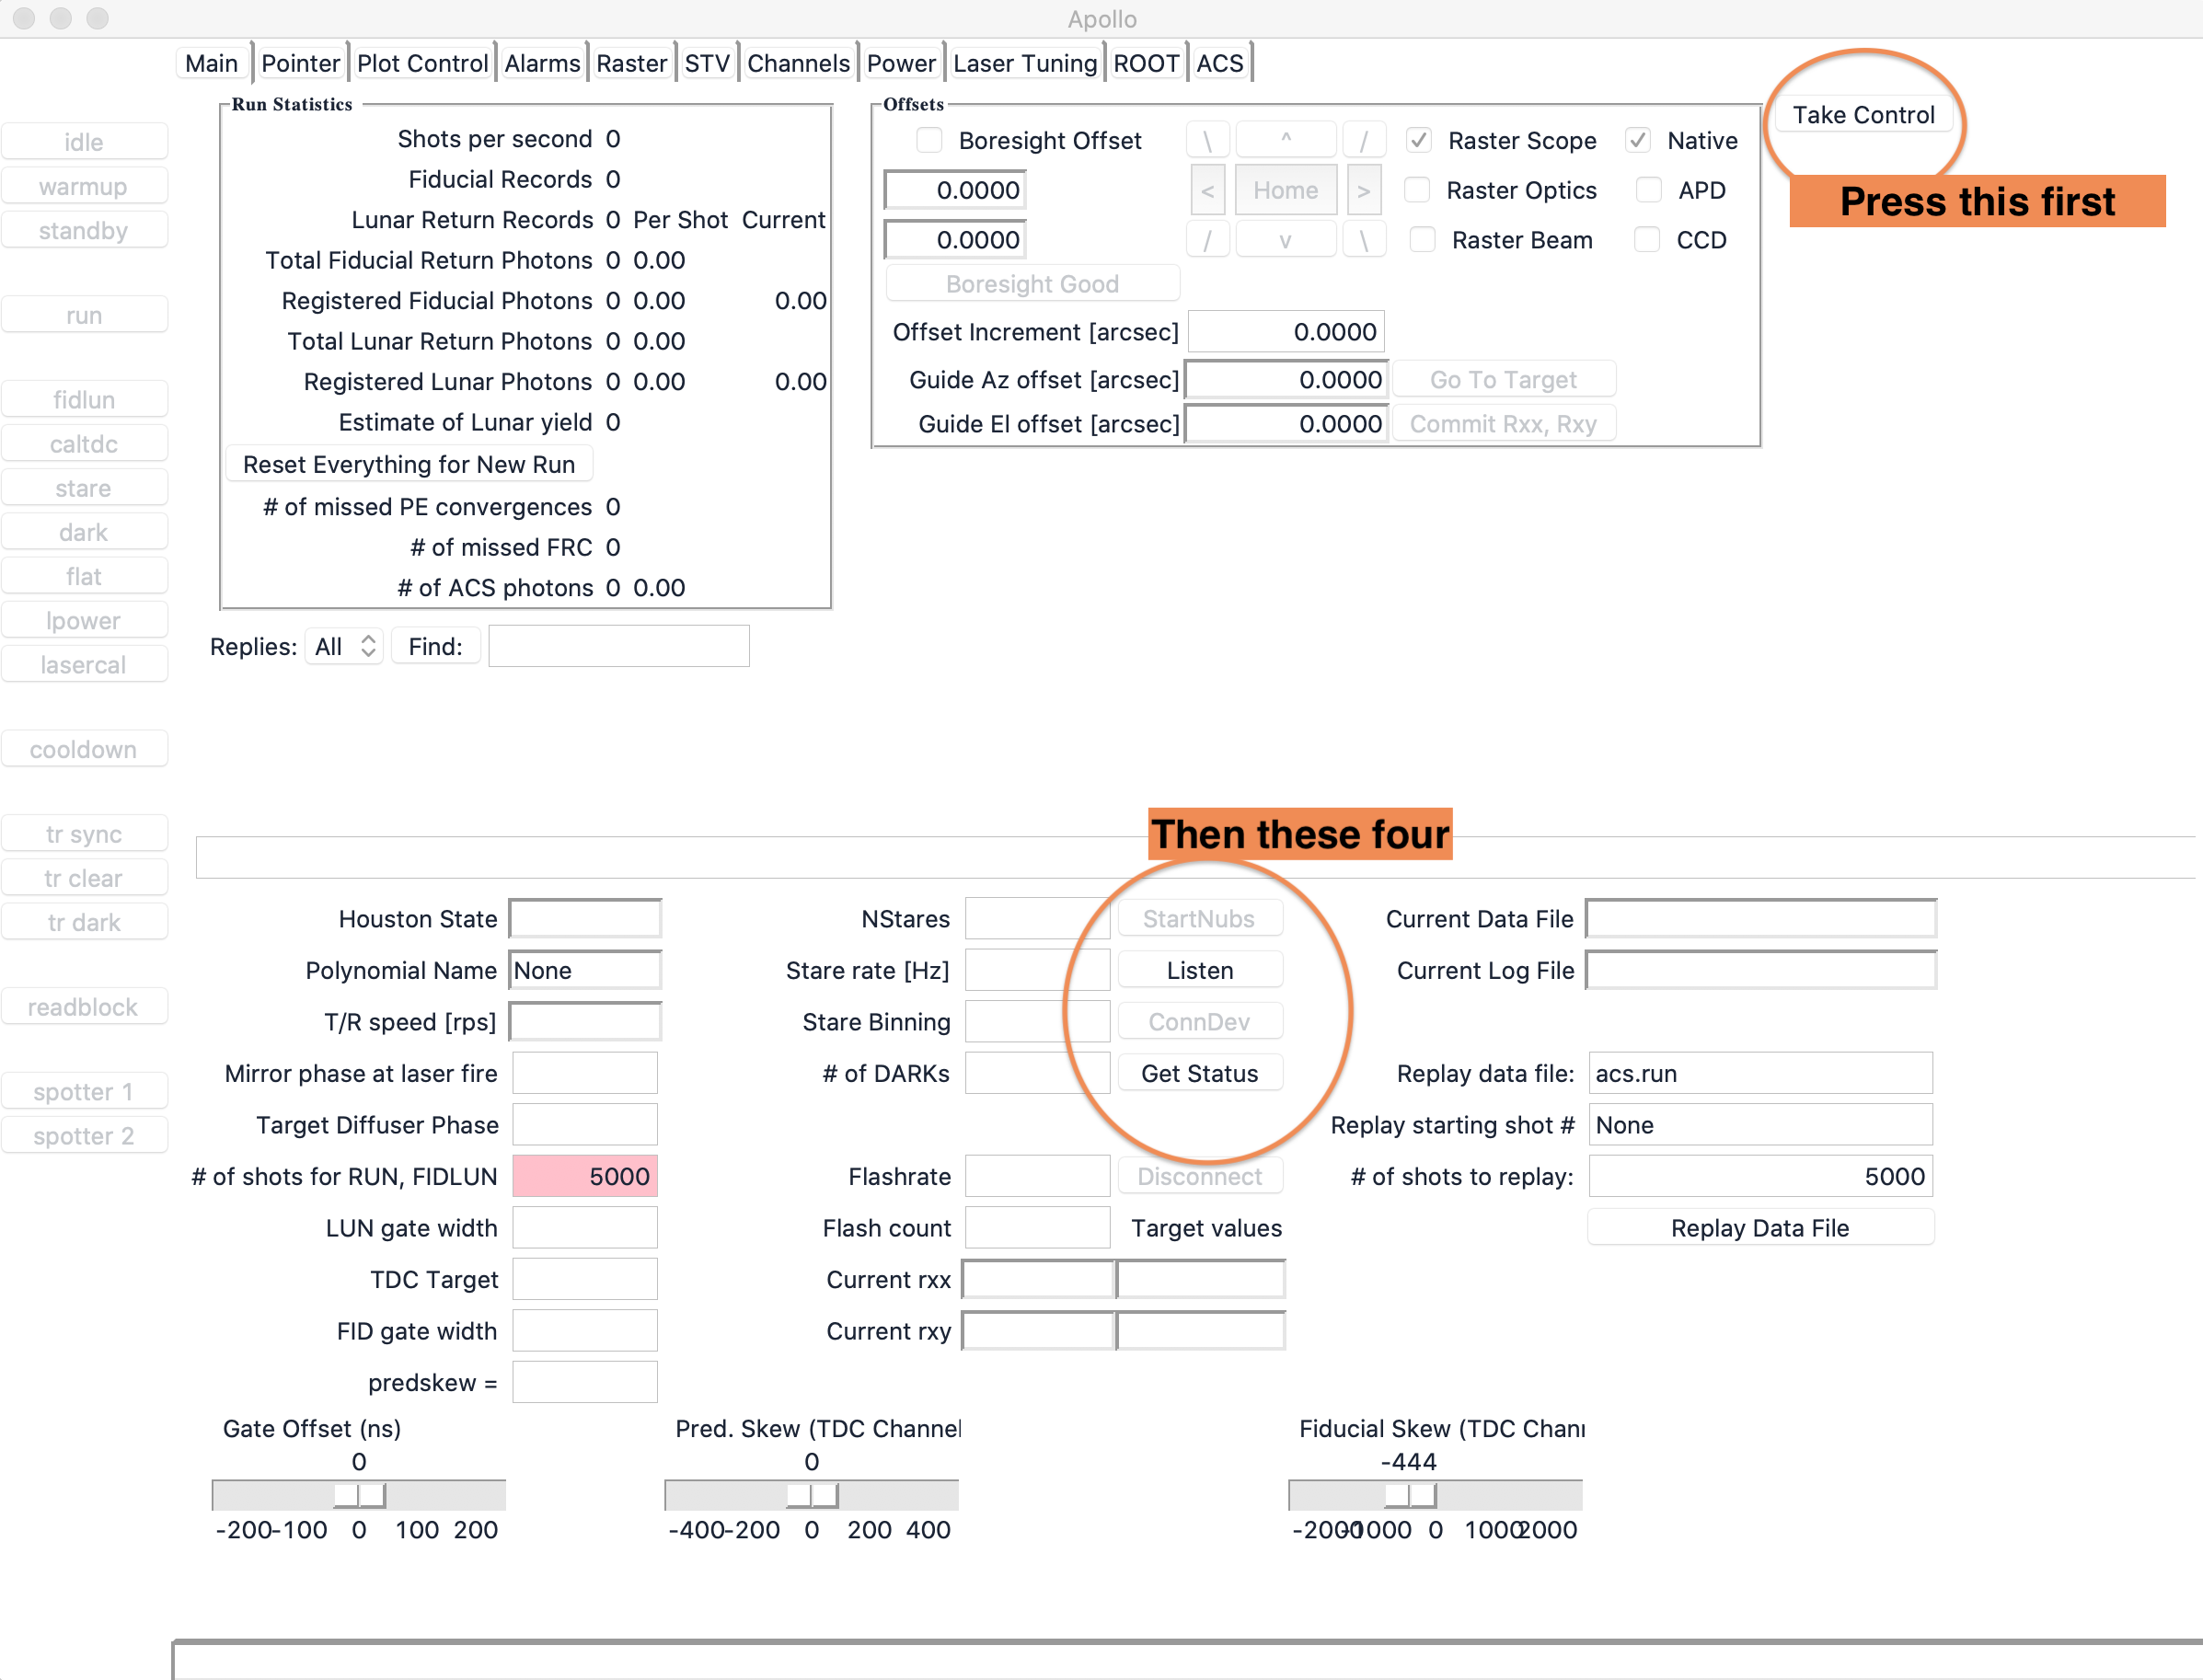Viewport: 2203px width, 1680px height.
Task: Open the Raster tab
Action: (631, 63)
